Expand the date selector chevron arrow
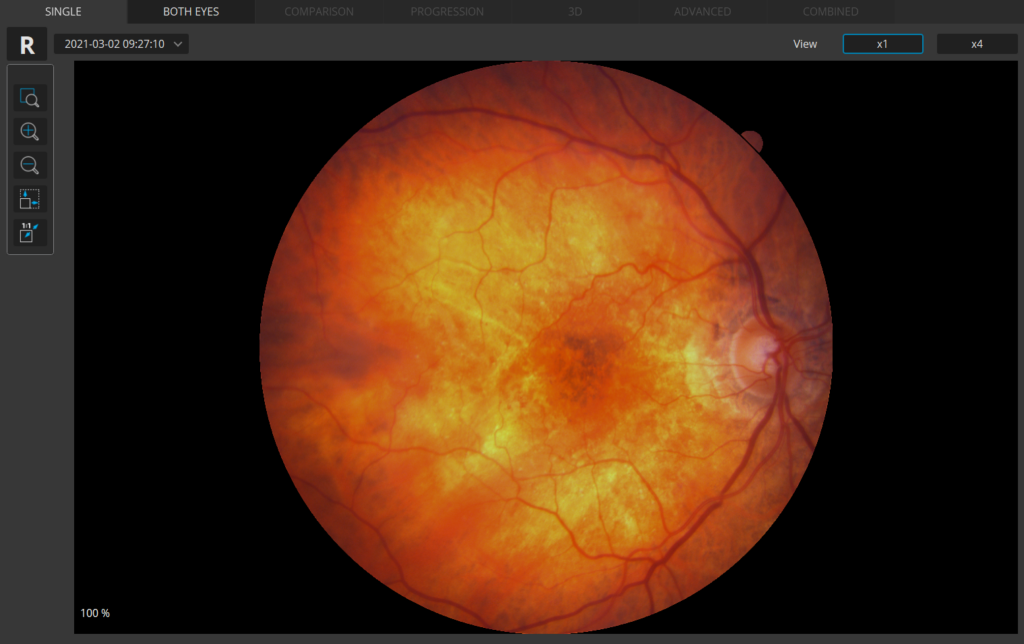Screen dimensions: 1024x644 [x=178, y=44]
